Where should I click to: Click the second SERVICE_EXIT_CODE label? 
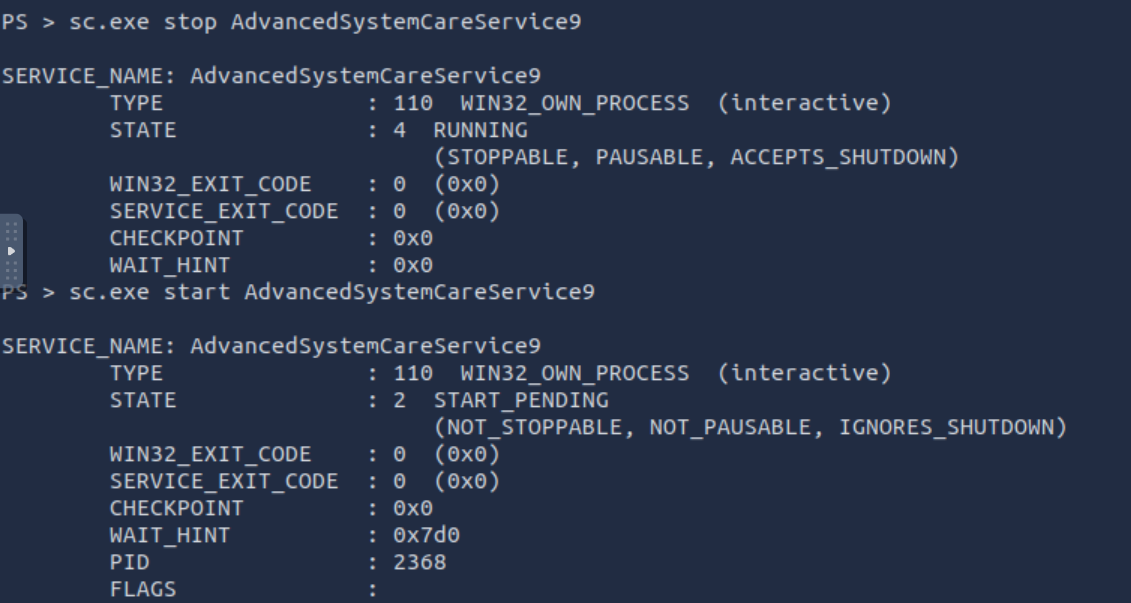(224, 482)
